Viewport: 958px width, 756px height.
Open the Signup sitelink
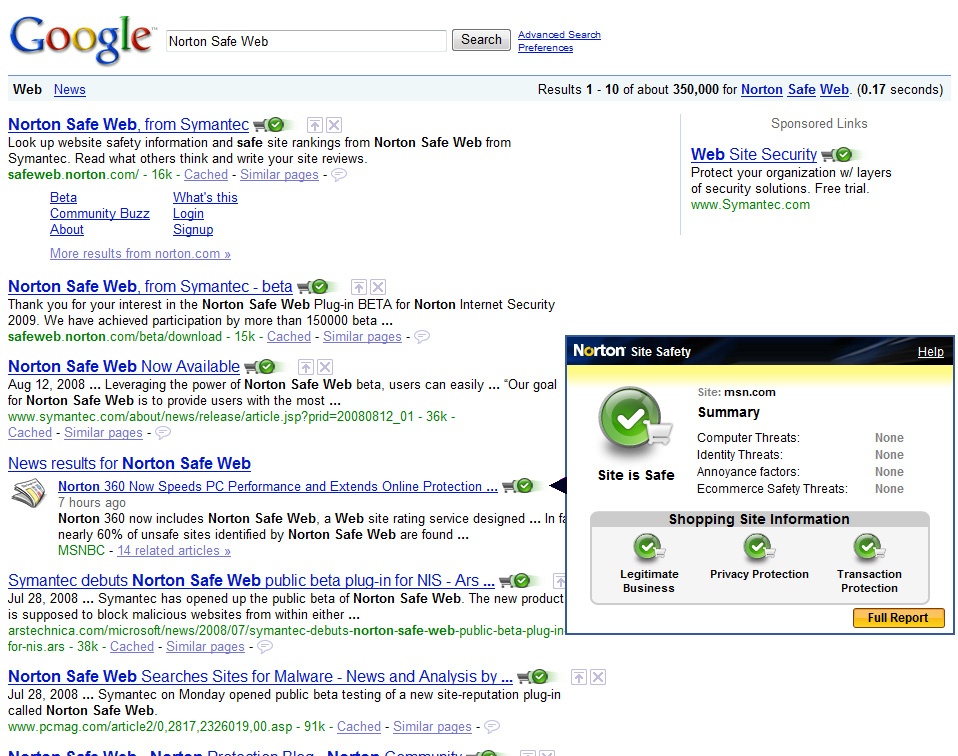193,230
